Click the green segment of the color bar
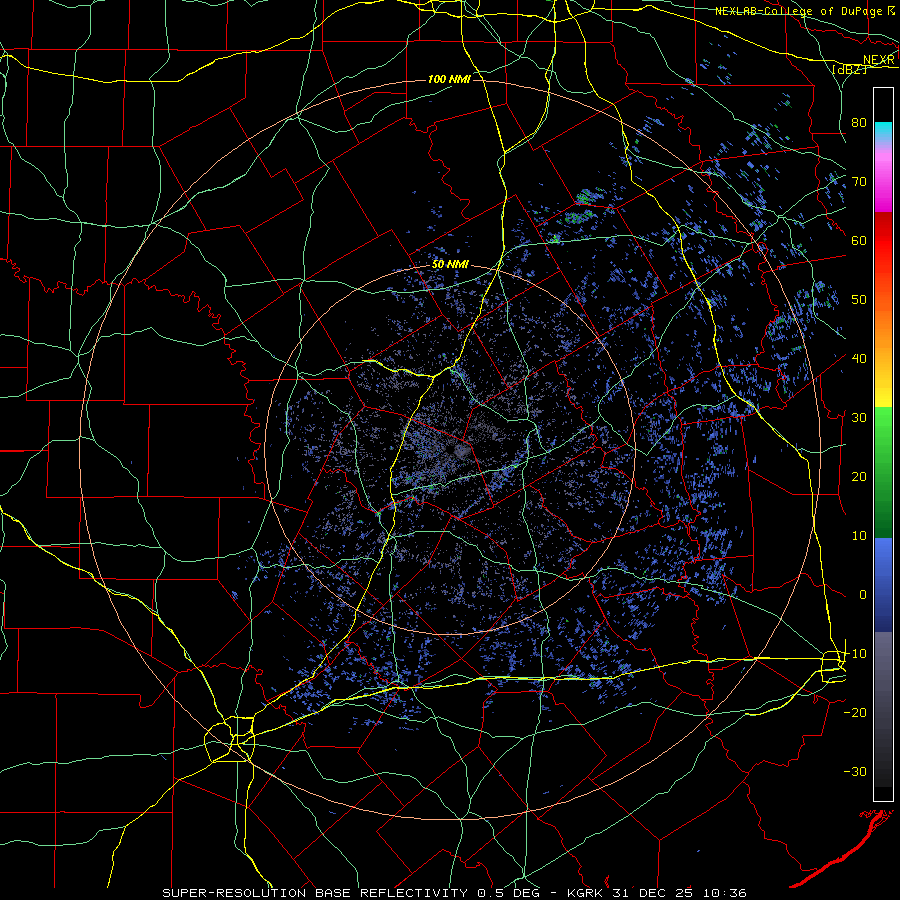This screenshot has height=900, width=900. click(x=883, y=471)
